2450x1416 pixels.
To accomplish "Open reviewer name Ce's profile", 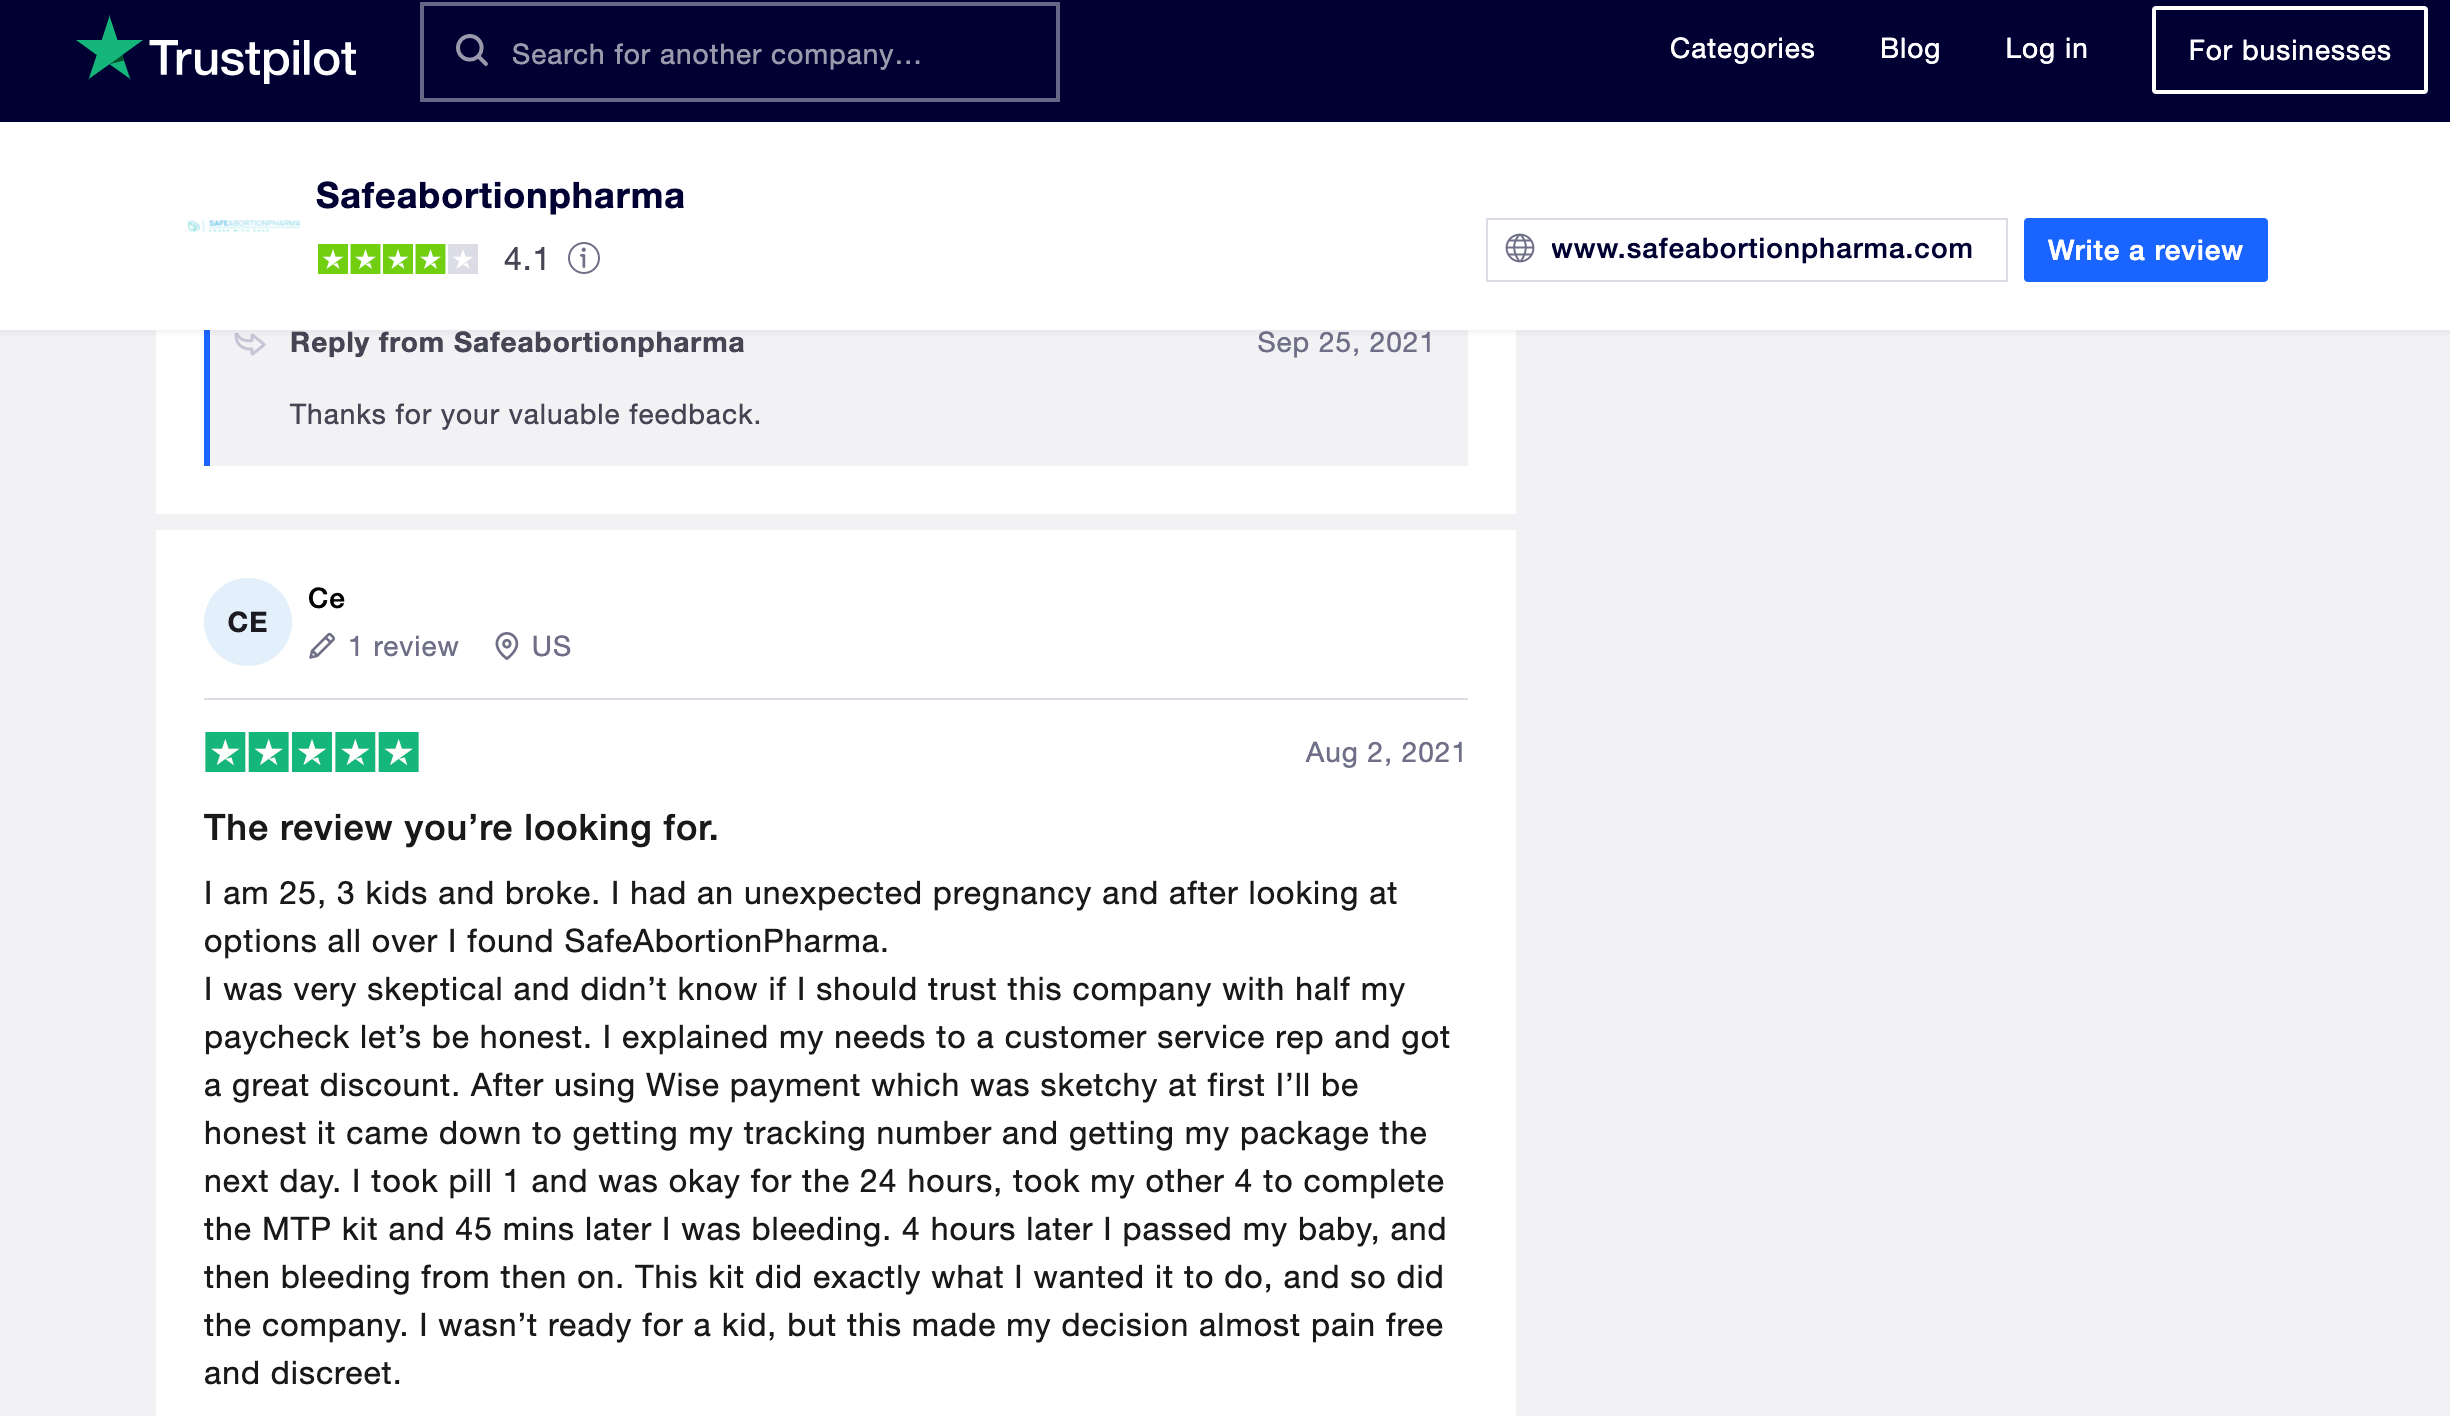I will coord(326,599).
